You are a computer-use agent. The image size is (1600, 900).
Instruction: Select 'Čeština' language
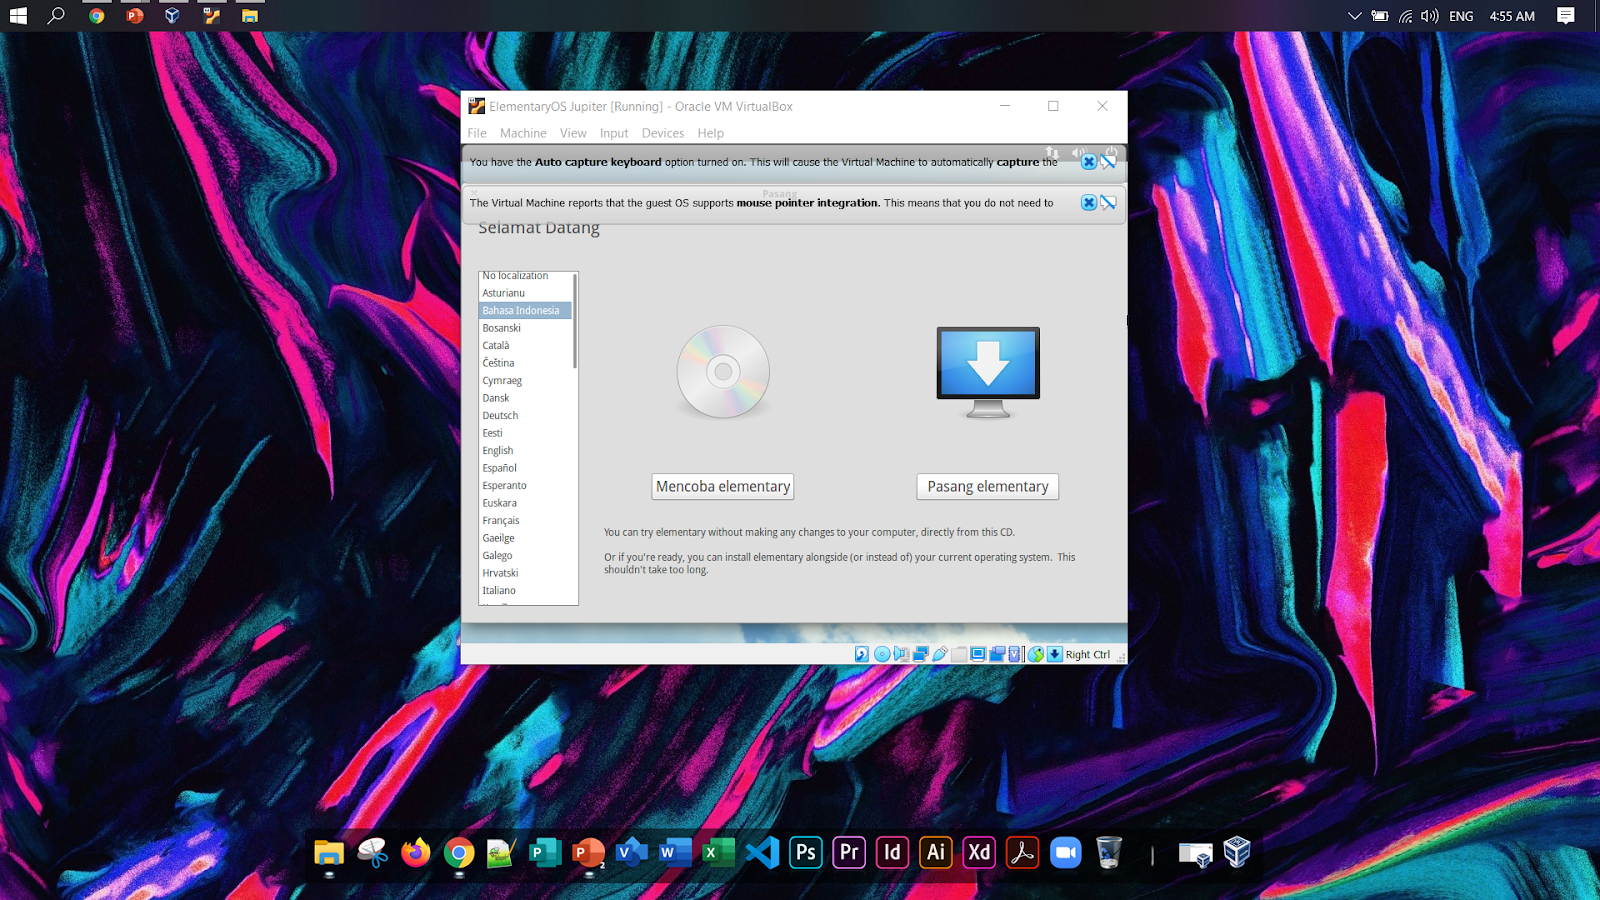(x=525, y=363)
